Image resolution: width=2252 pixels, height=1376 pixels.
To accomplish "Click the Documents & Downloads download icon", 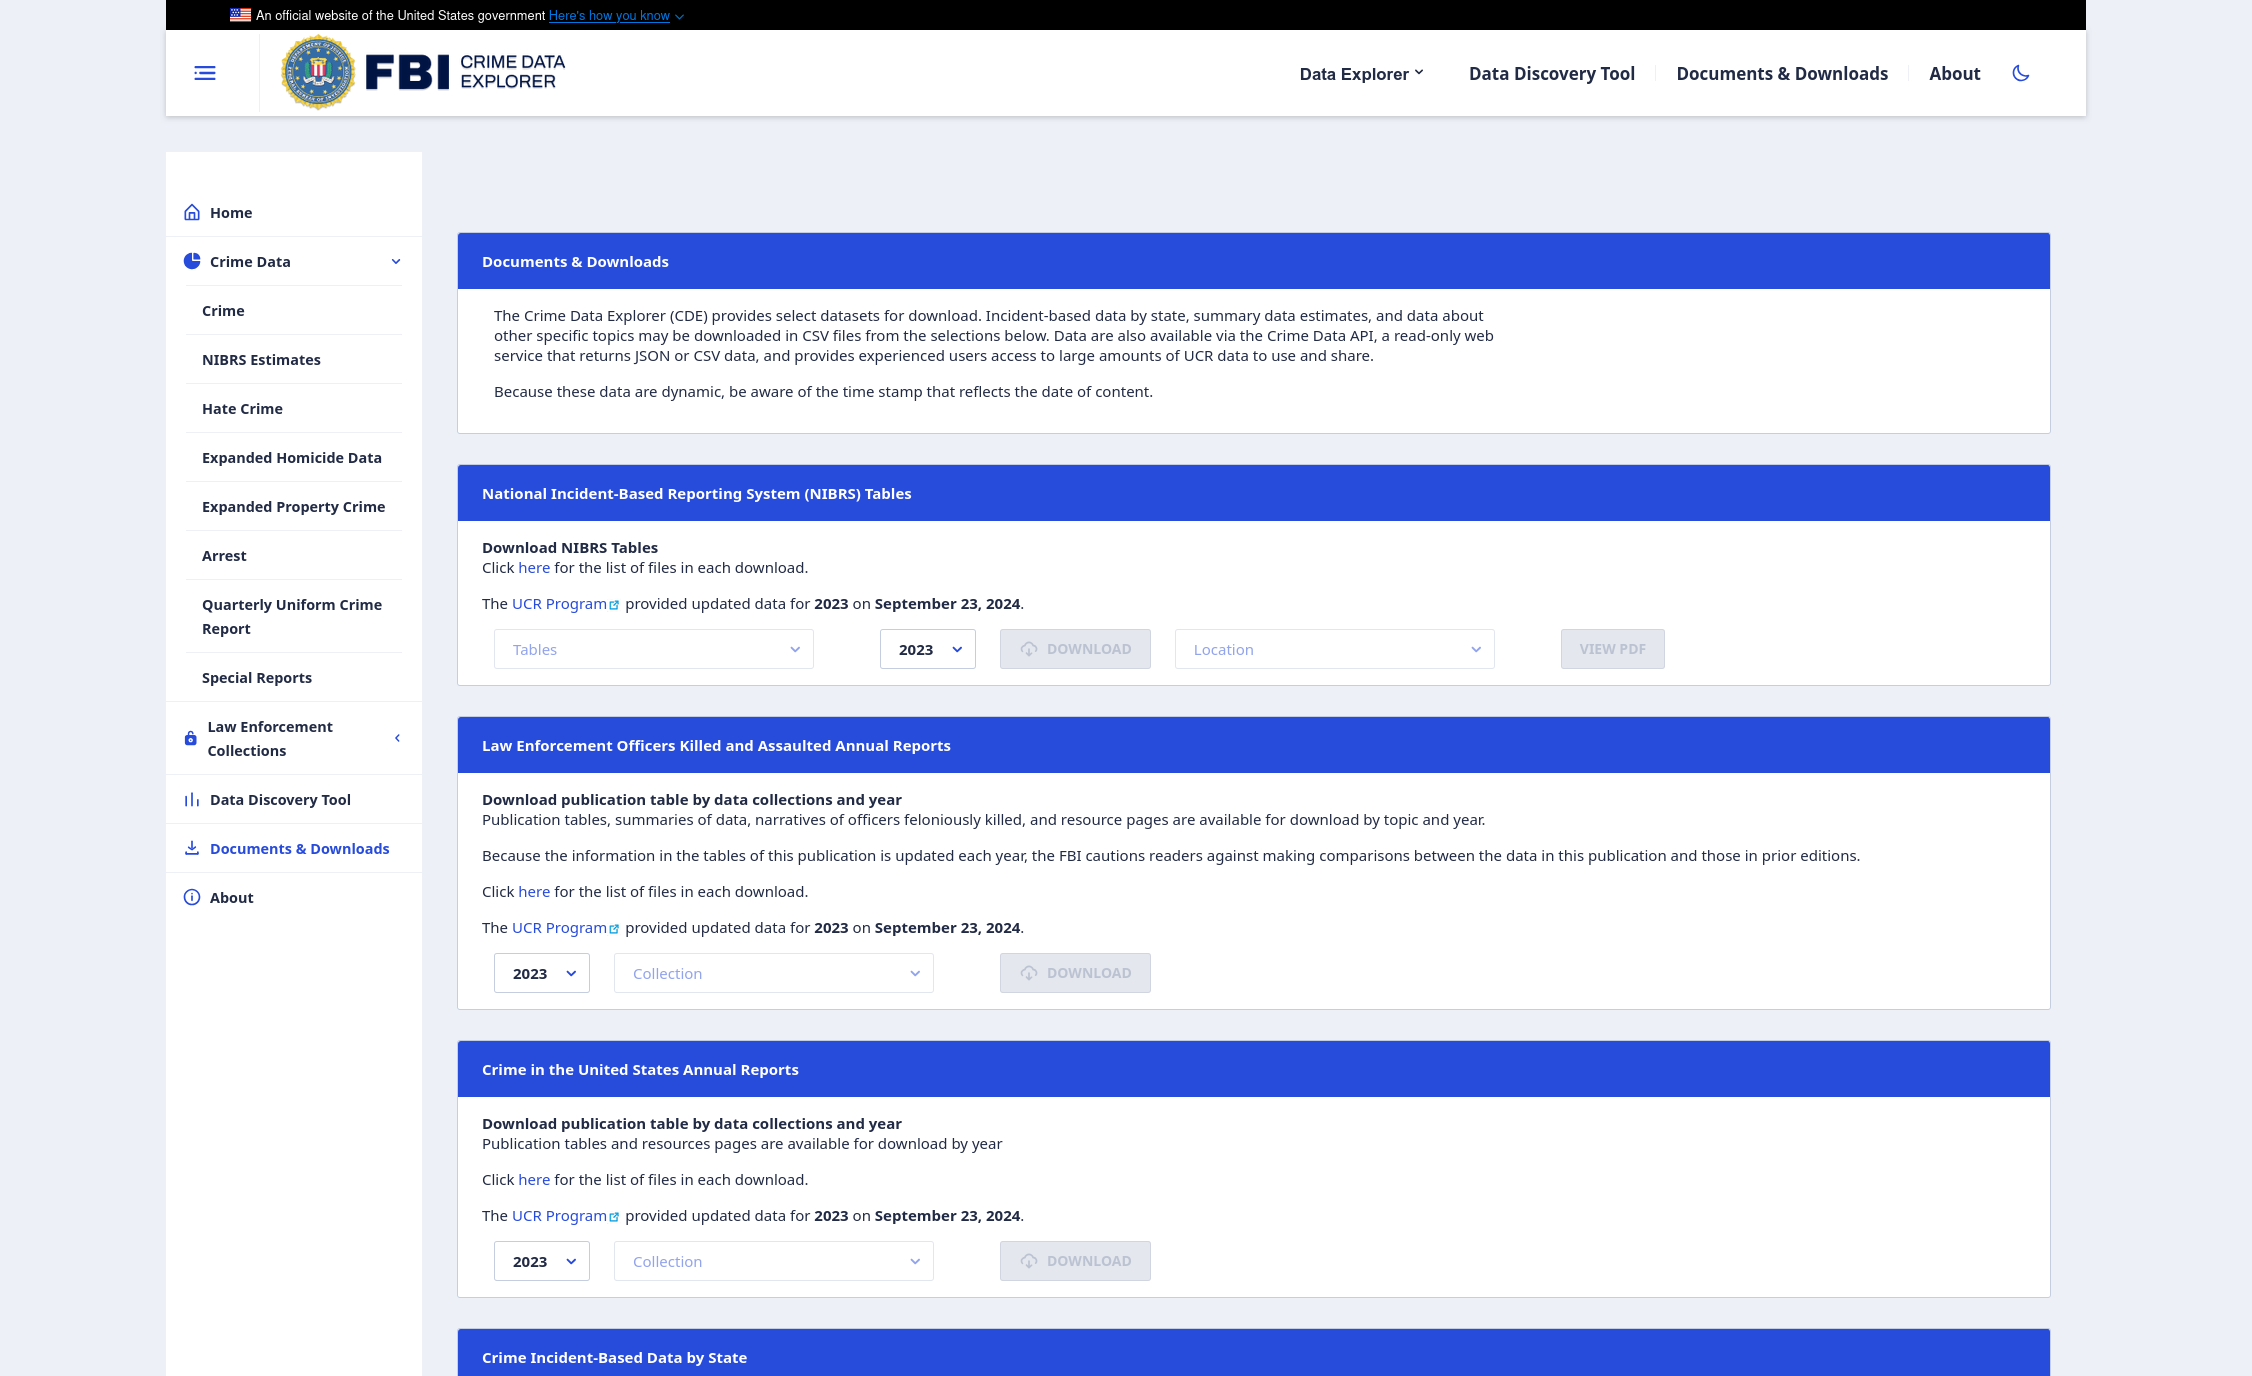I will [192, 848].
